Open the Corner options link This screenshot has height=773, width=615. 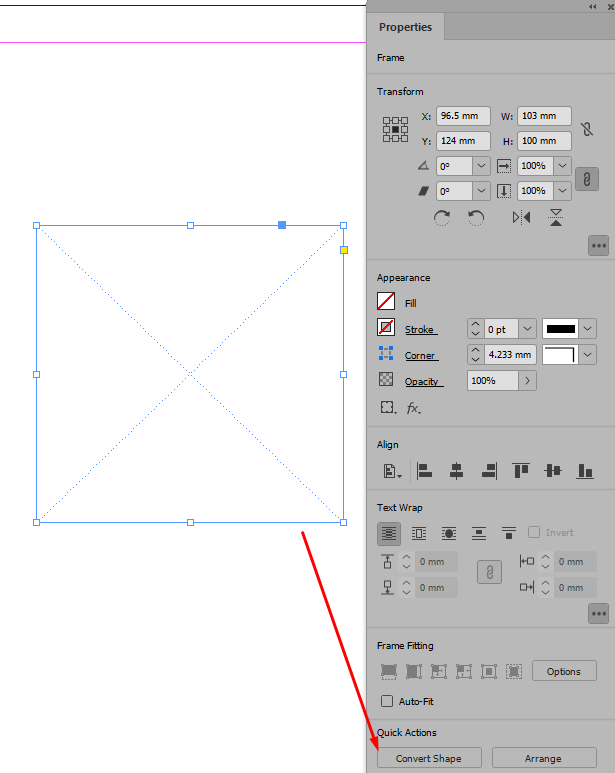tap(420, 356)
